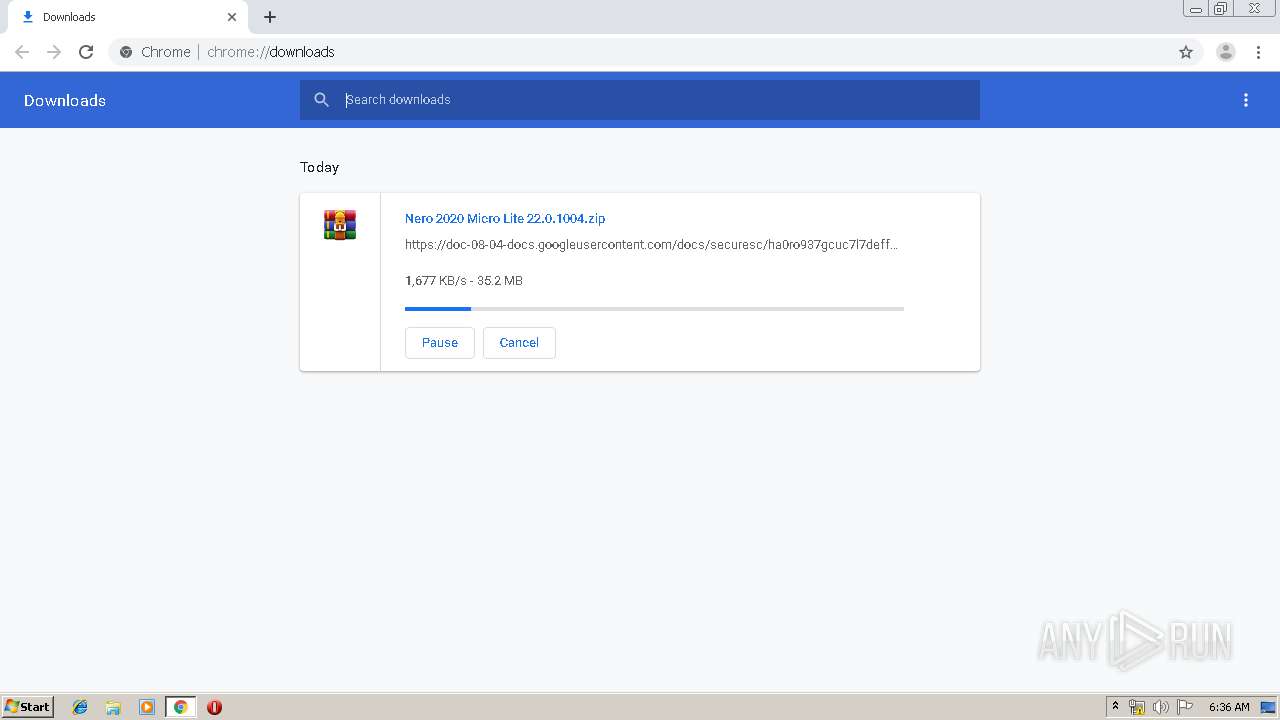Open the Downloads page more actions menu
This screenshot has height=720, width=1280.
point(1246,100)
